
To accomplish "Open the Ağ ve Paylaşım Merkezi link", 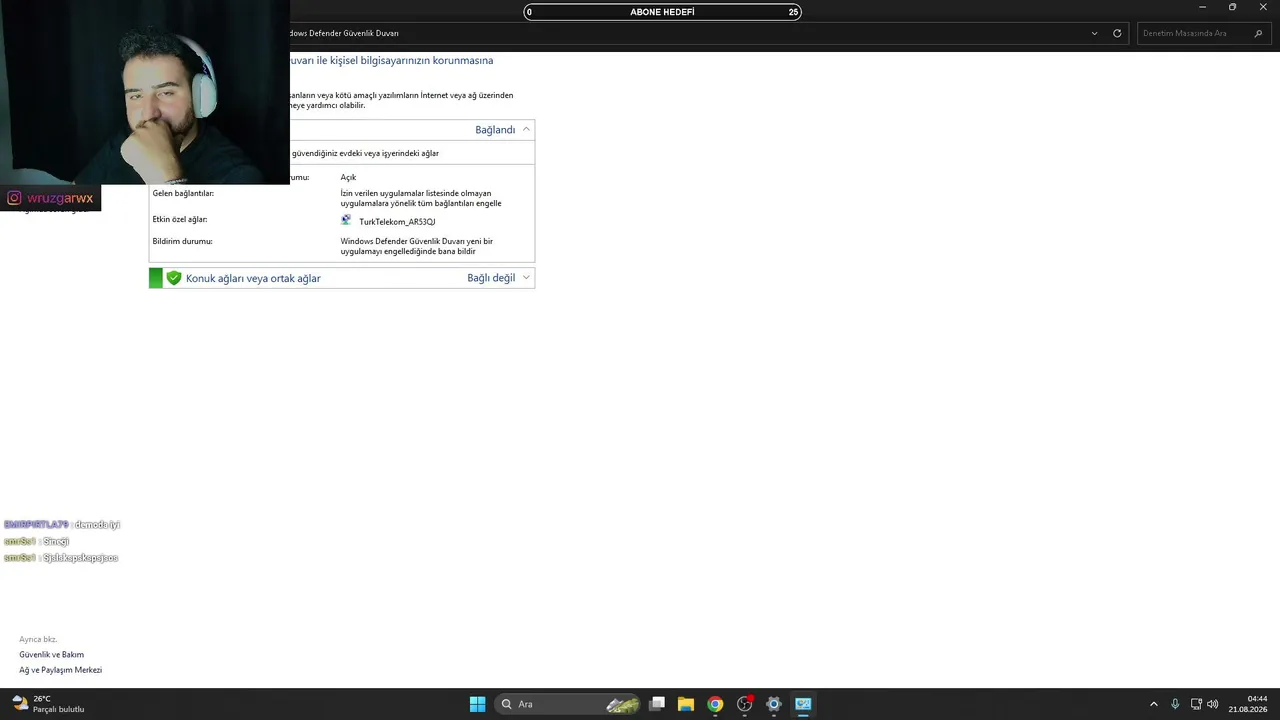I will [60, 670].
